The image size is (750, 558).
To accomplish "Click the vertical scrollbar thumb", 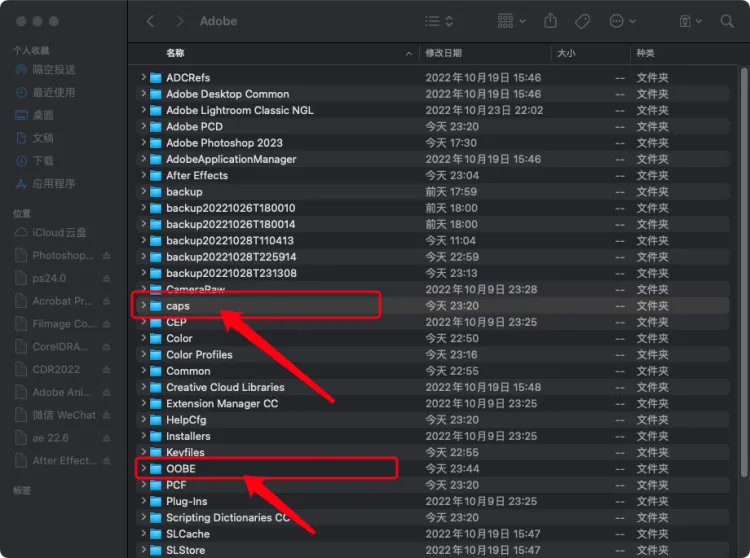I will [743, 272].
